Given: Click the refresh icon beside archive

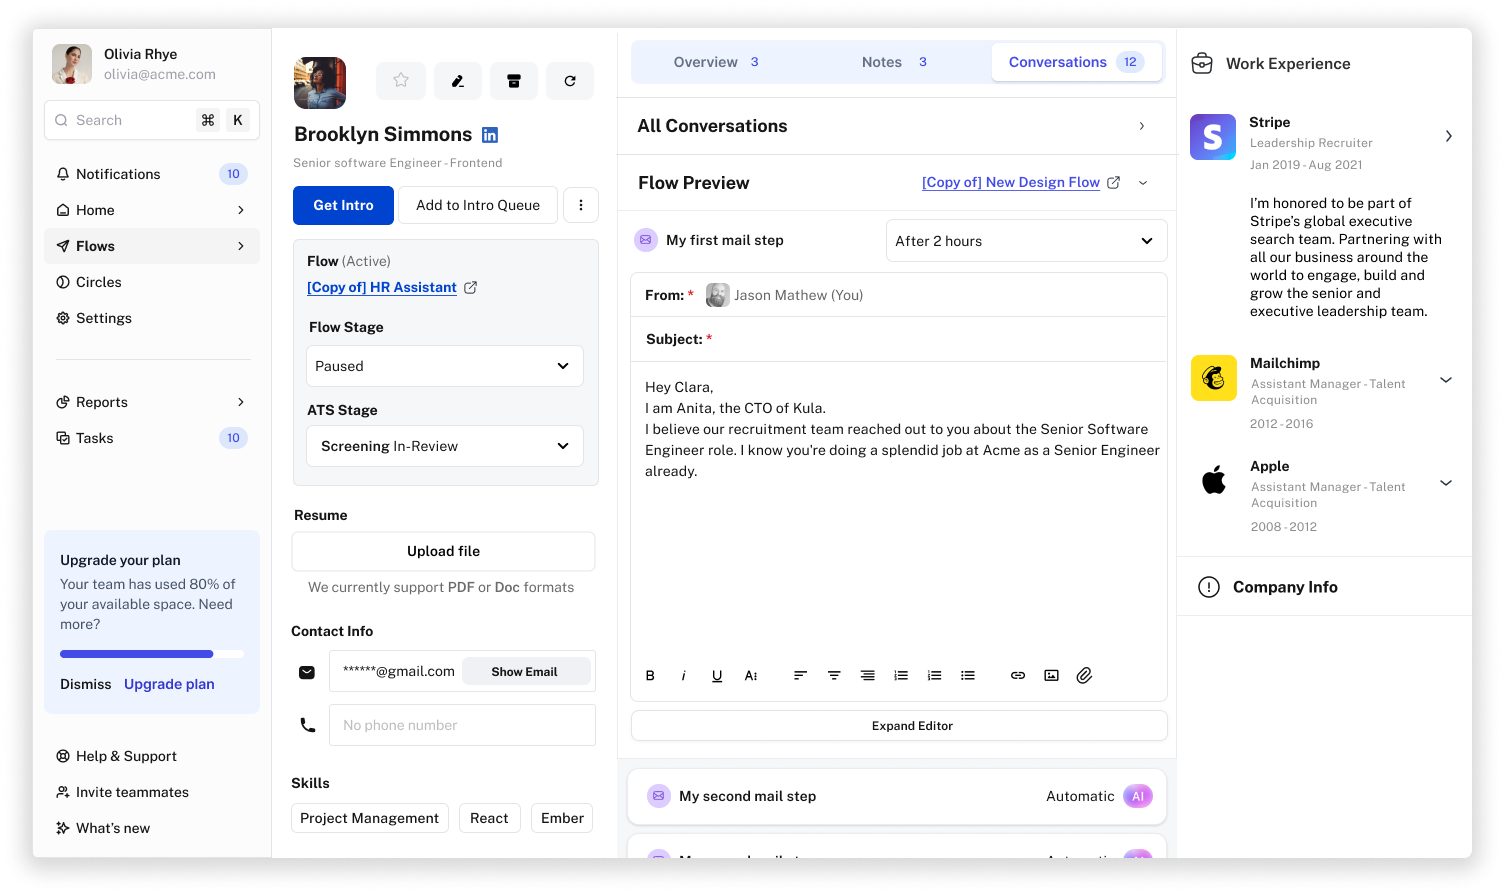Looking at the screenshot, I should point(570,81).
